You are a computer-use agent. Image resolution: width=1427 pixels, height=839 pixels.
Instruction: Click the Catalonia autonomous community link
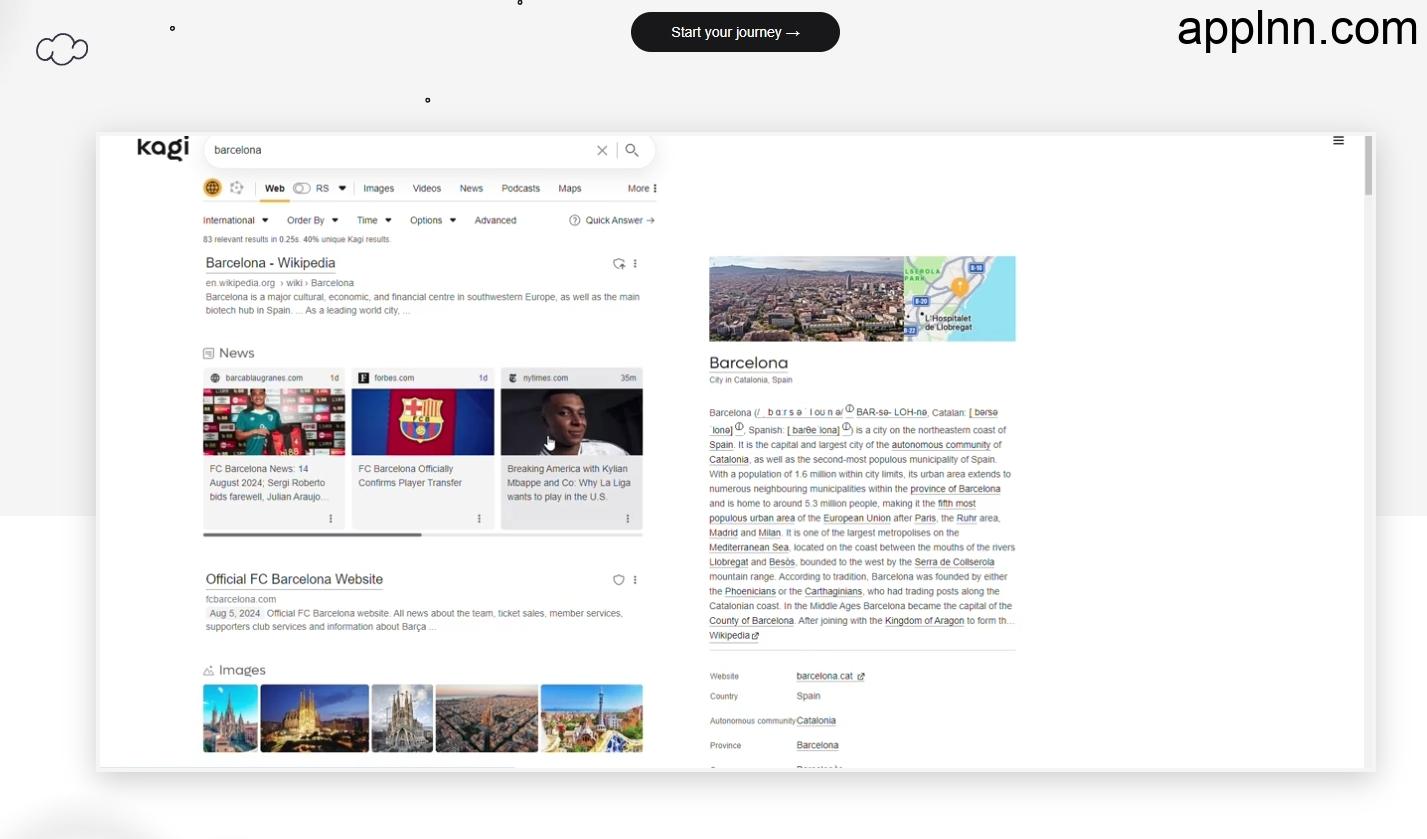(x=816, y=720)
